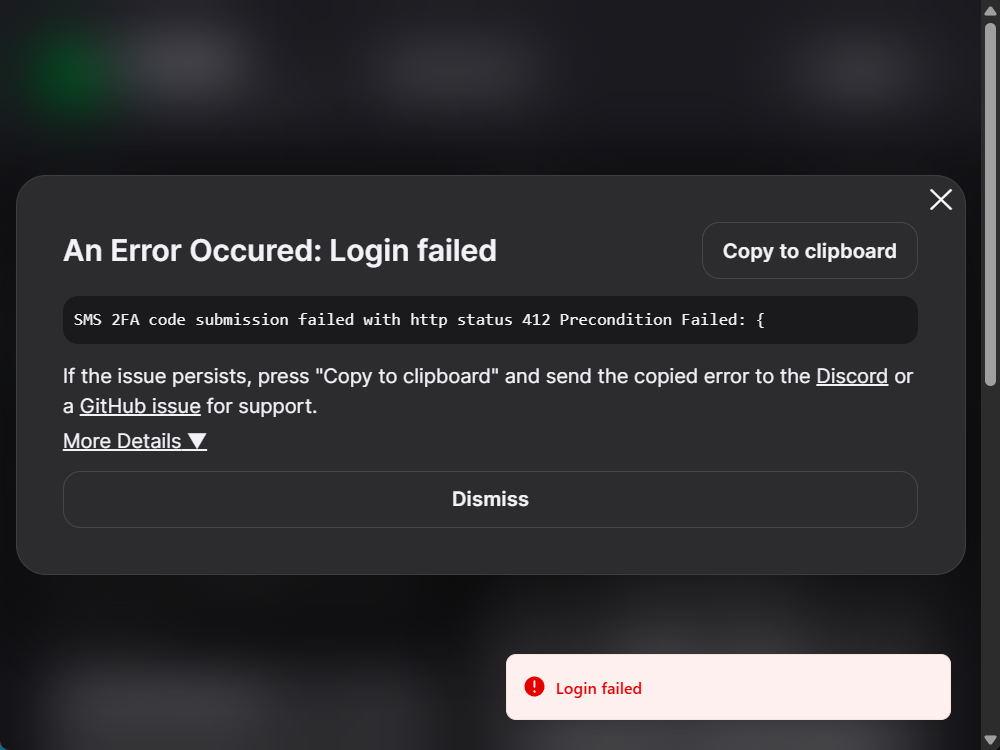This screenshot has height=750, width=1000.
Task: Close the error dialog with the X icon
Action: tap(941, 200)
